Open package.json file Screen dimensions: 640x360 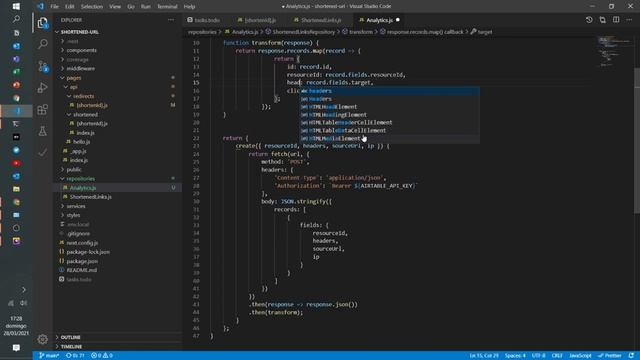tap(82, 261)
